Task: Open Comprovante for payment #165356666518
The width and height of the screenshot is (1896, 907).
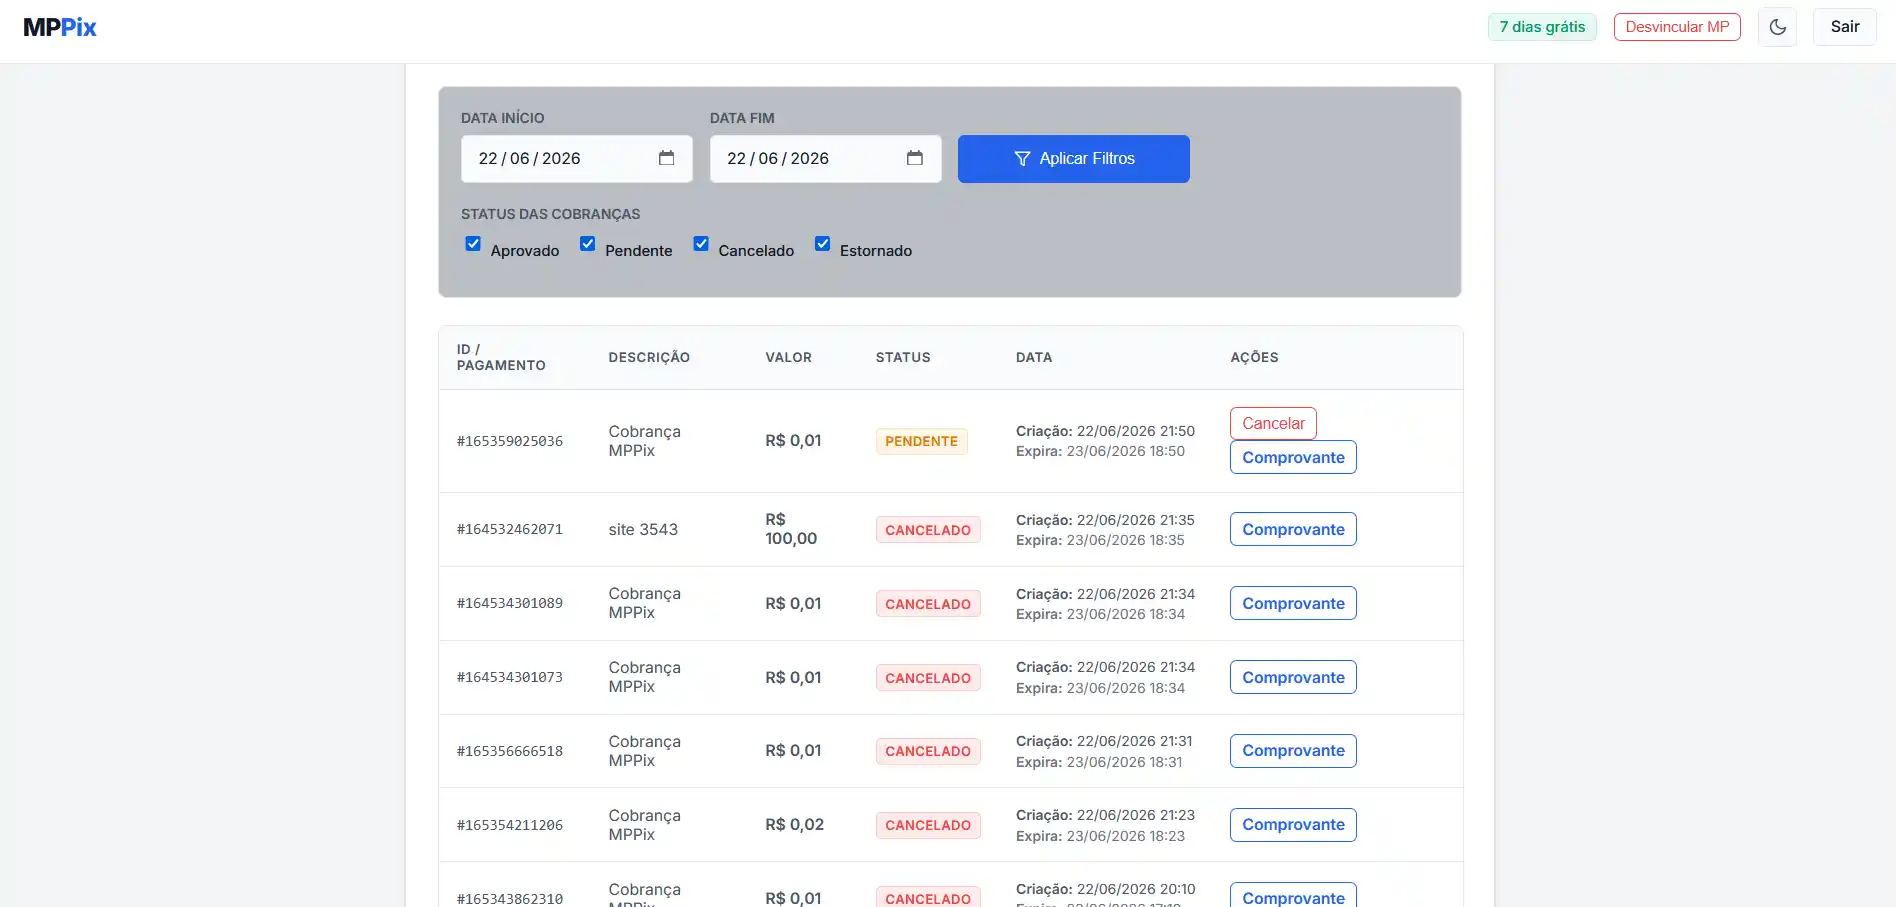Action: pos(1293,751)
